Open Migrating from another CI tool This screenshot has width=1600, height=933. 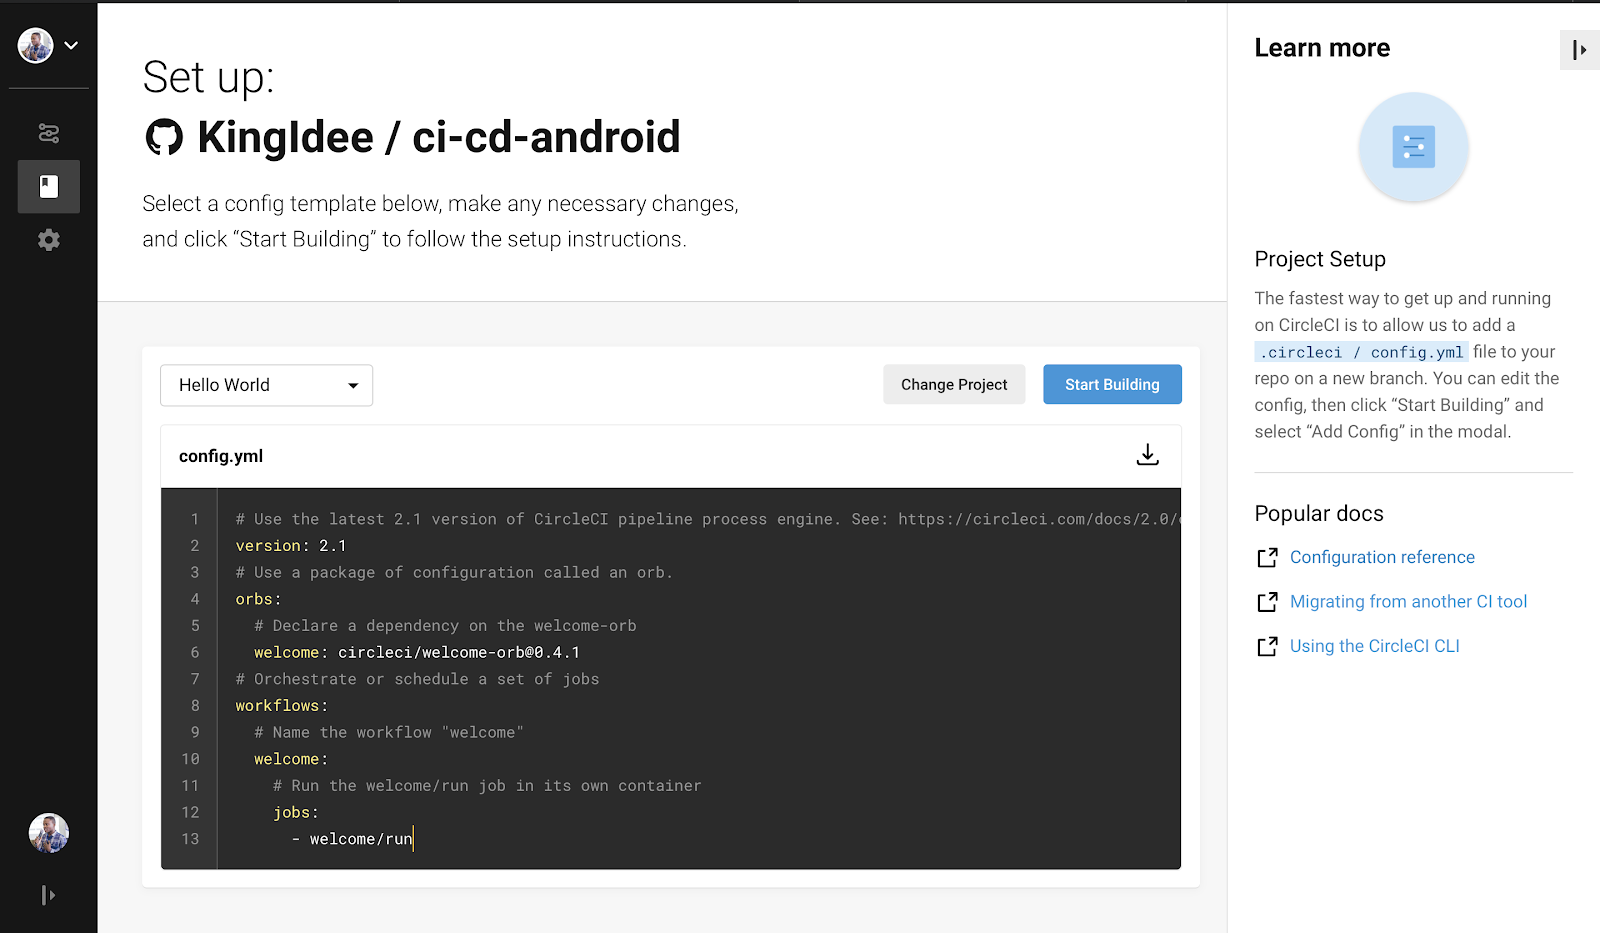tap(1408, 601)
